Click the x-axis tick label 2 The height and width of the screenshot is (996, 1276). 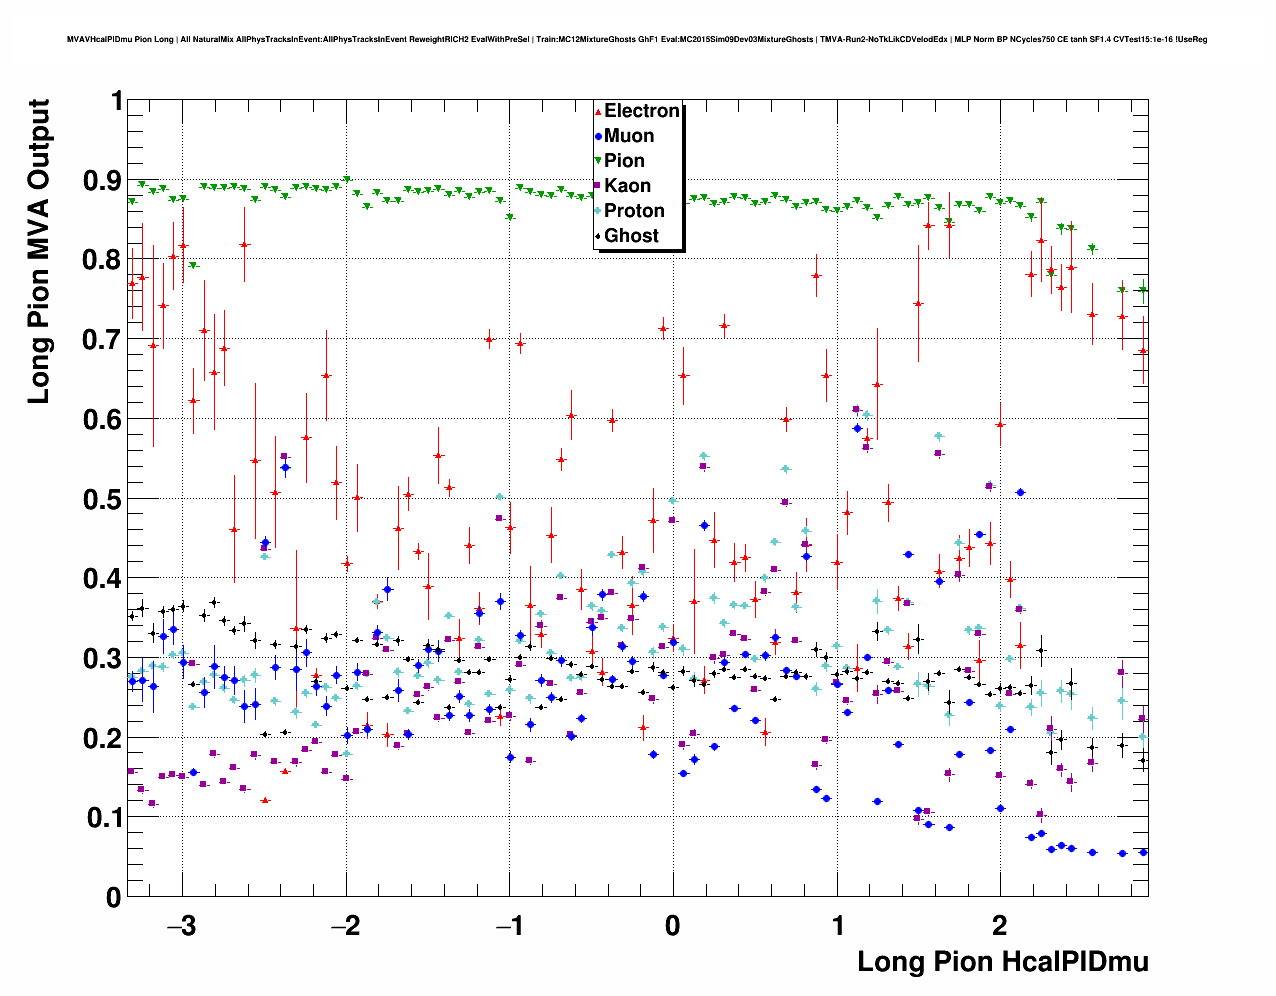coord(1000,925)
